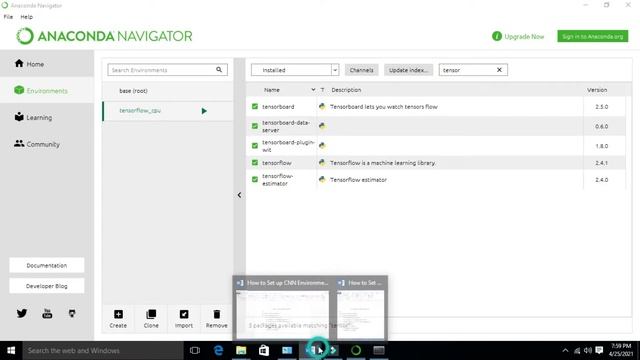Click Python icon in tensorboard-plugin-wit row
Screen dimensions: 640x360
(322, 146)
